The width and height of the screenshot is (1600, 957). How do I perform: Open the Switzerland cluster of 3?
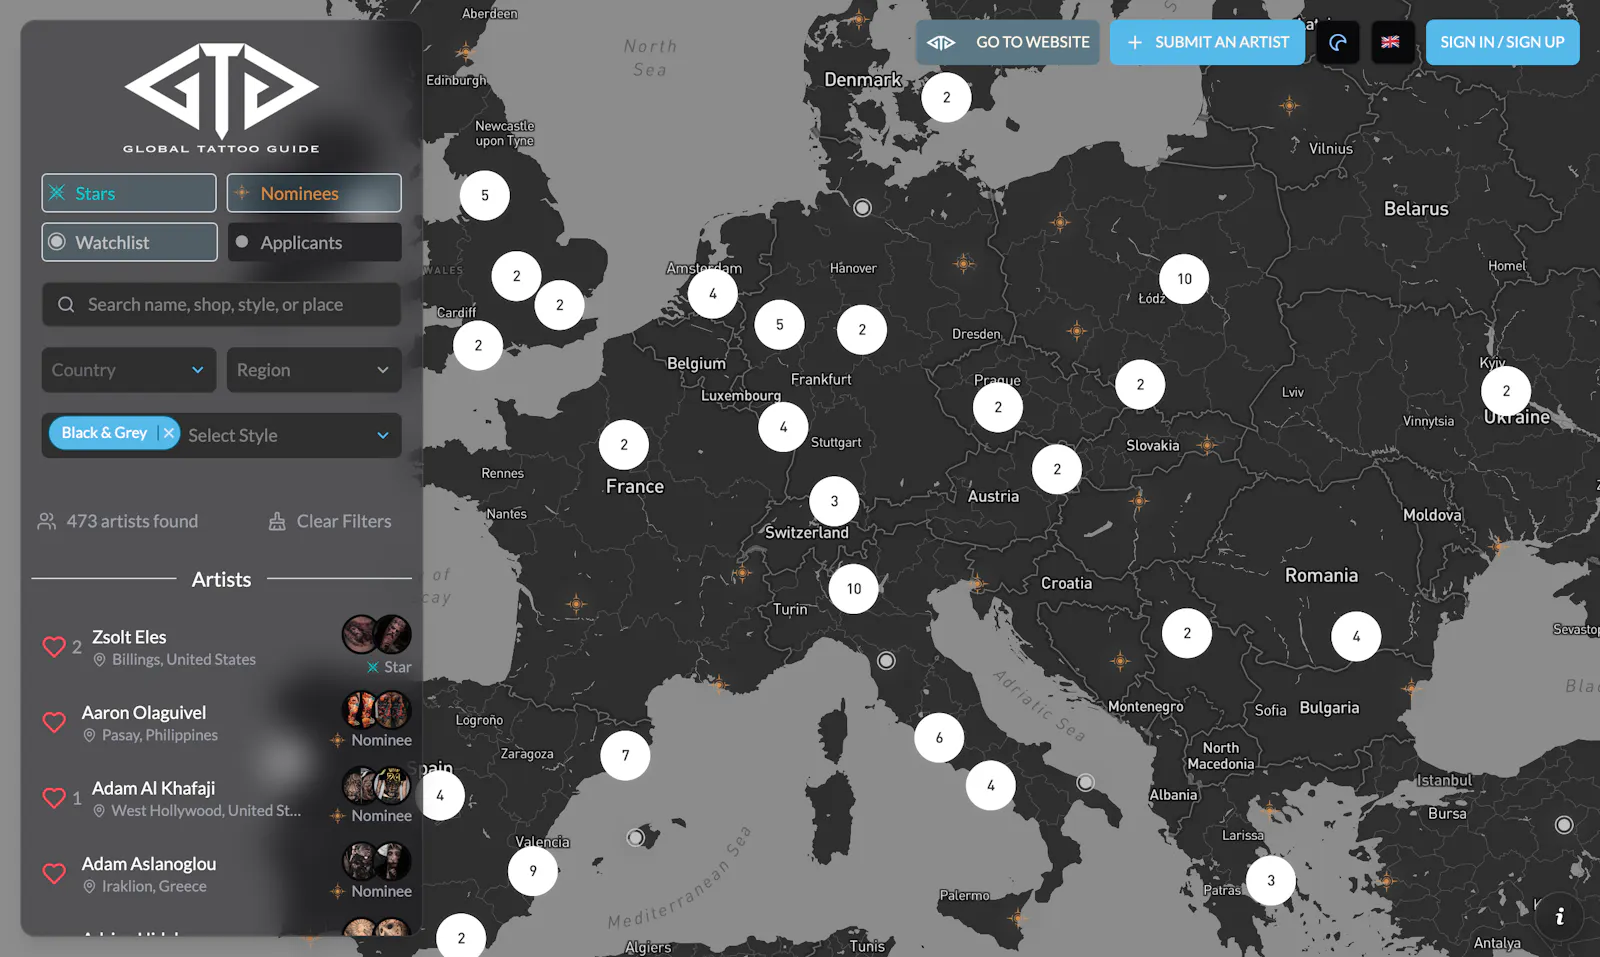pyautogui.click(x=834, y=501)
